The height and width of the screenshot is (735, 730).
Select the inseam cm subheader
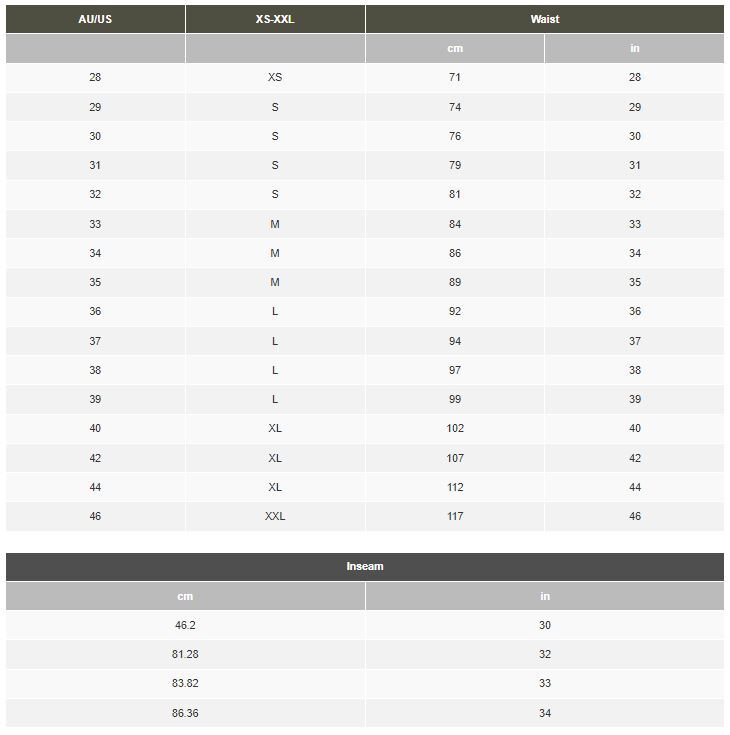click(x=185, y=596)
